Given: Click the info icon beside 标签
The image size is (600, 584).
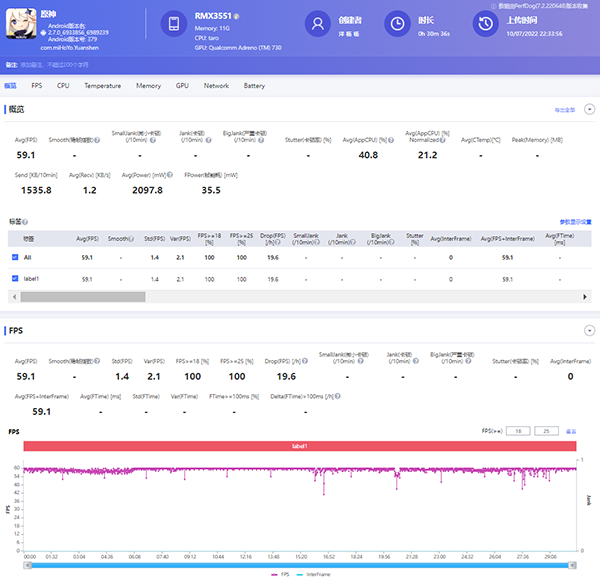Looking at the screenshot, I should pos(25,221).
